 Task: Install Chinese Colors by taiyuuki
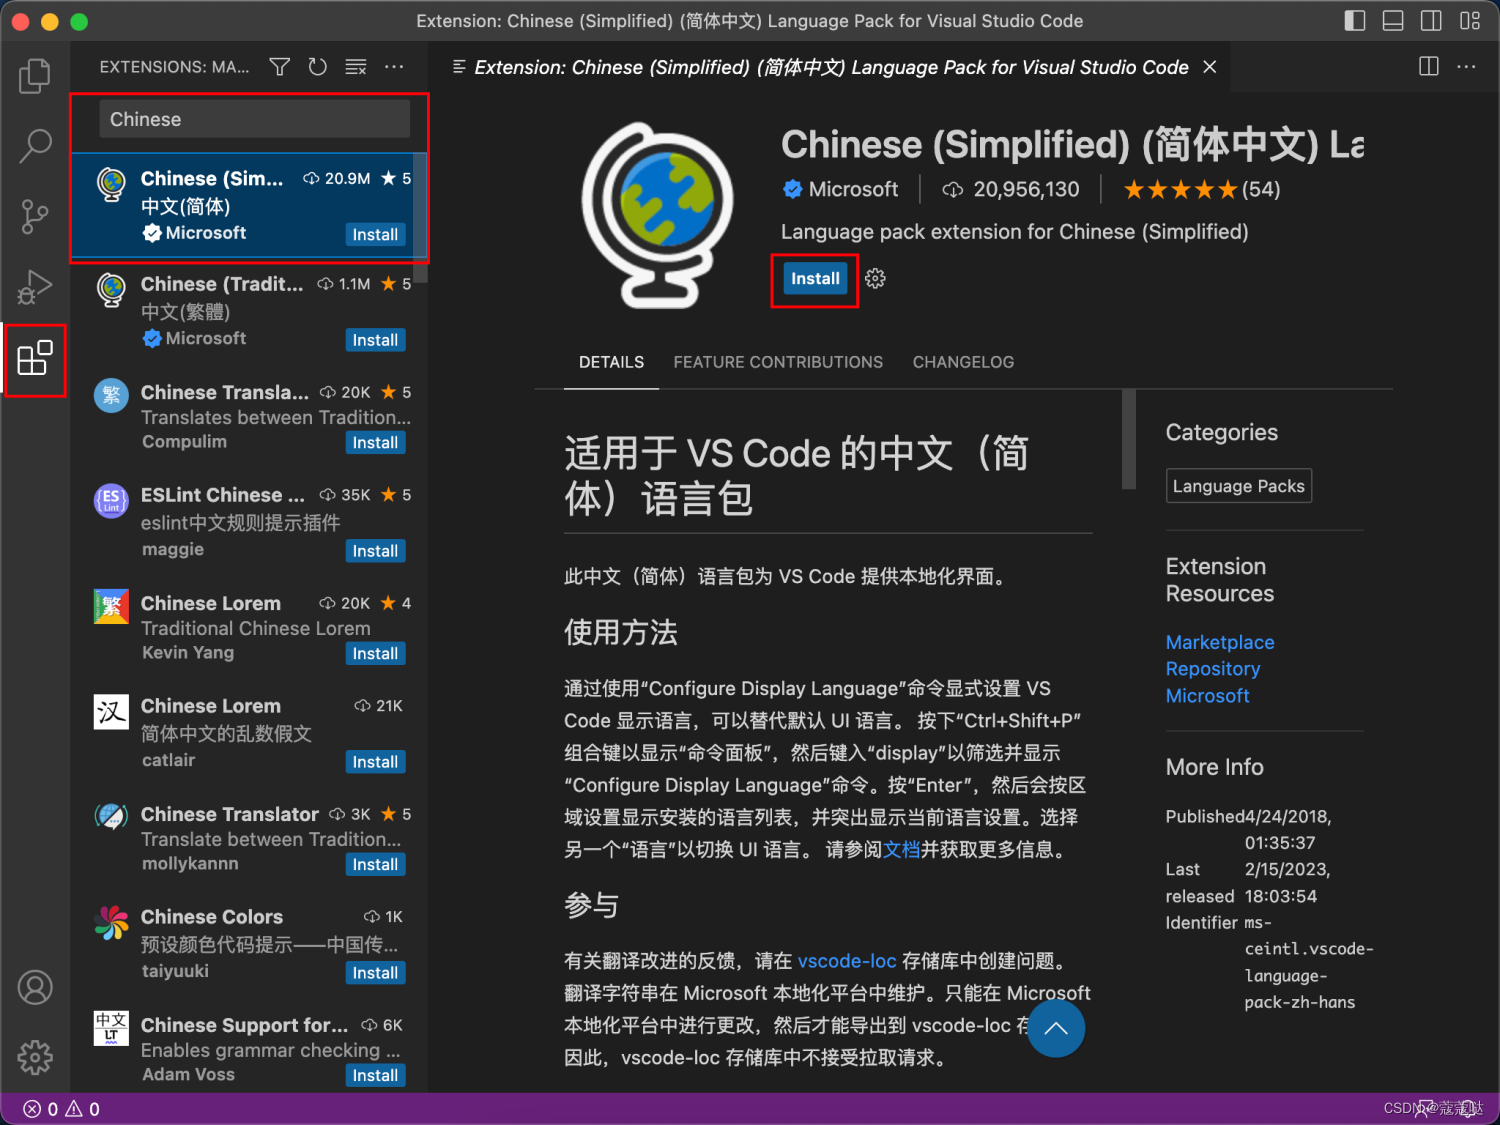tap(375, 973)
